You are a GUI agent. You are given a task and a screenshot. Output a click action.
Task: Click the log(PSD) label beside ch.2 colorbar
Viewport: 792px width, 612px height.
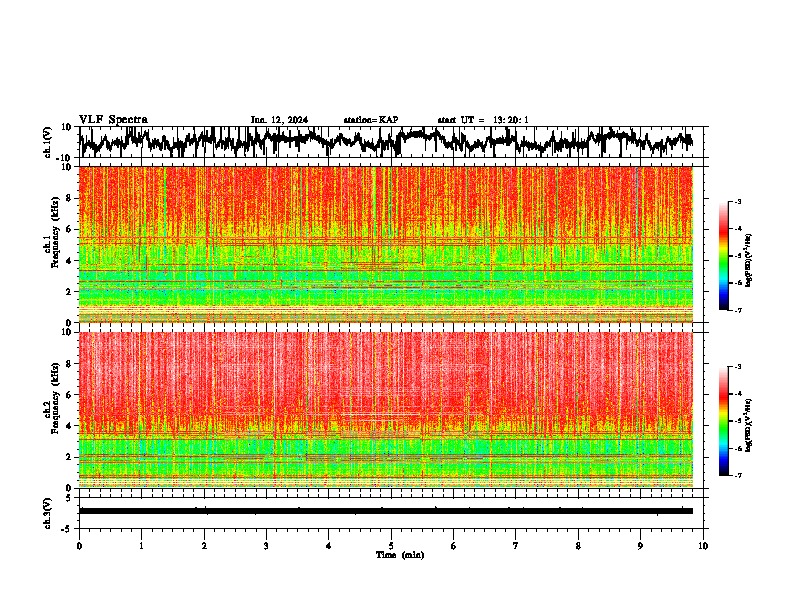click(x=748, y=425)
